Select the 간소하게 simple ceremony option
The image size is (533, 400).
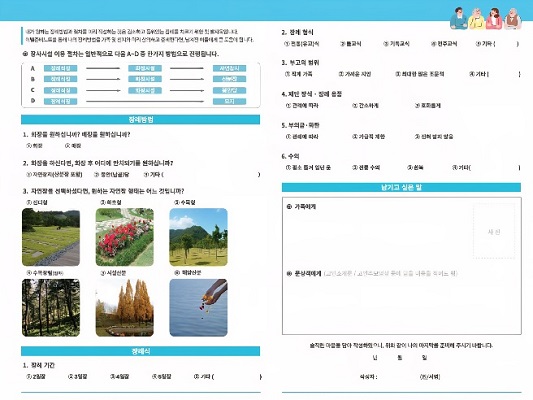tap(365, 106)
